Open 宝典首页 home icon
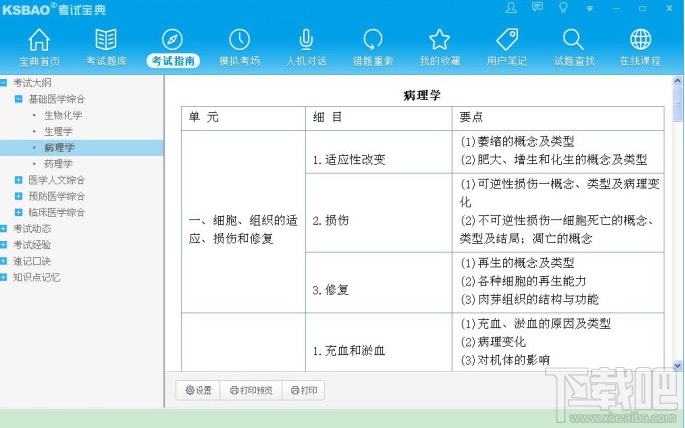The height and width of the screenshot is (428, 685). point(39,40)
